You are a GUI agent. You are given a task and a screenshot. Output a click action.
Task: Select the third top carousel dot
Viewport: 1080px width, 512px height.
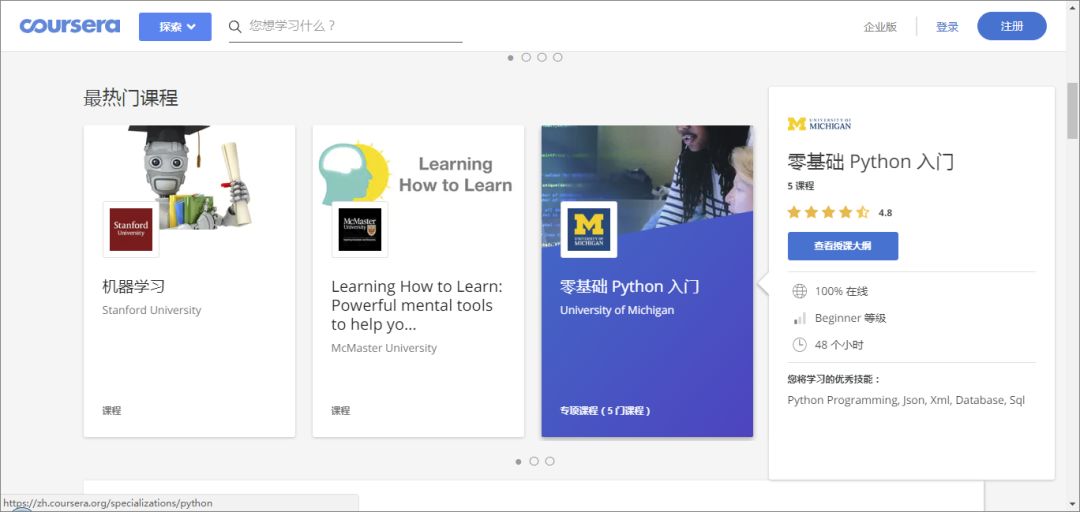click(x=542, y=57)
